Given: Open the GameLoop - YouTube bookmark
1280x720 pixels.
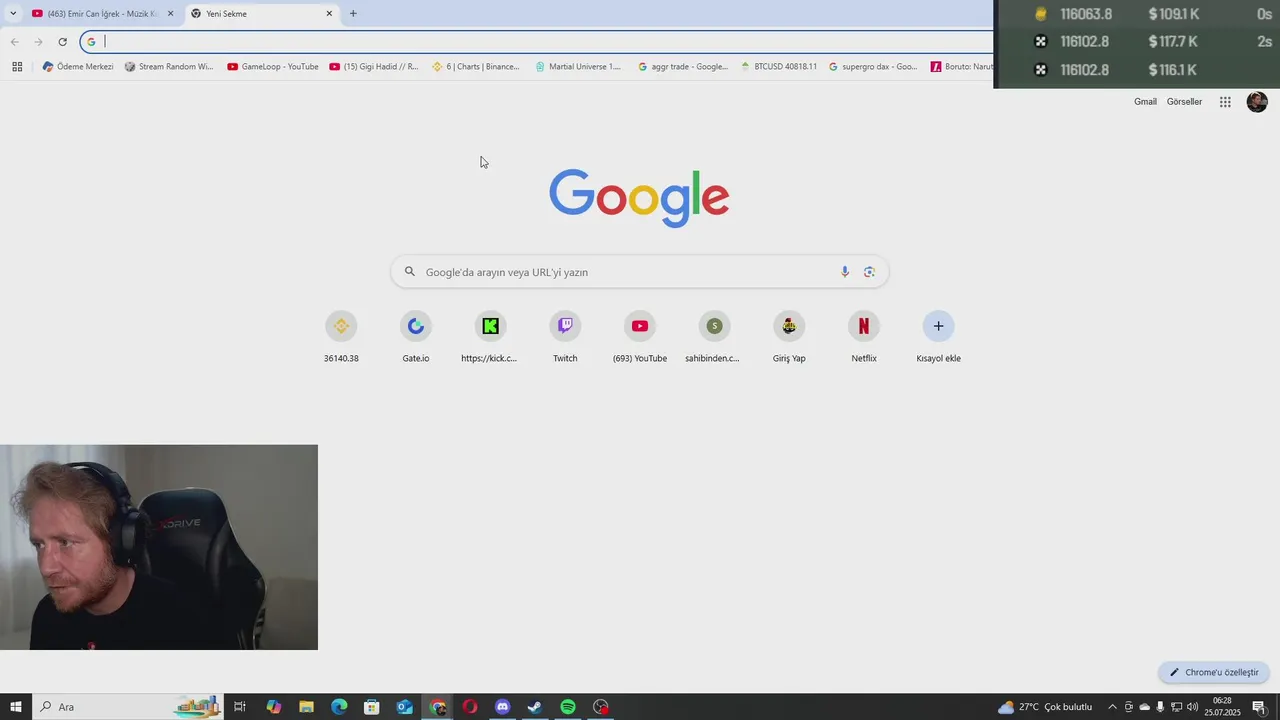Looking at the screenshot, I should click(273, 67).
